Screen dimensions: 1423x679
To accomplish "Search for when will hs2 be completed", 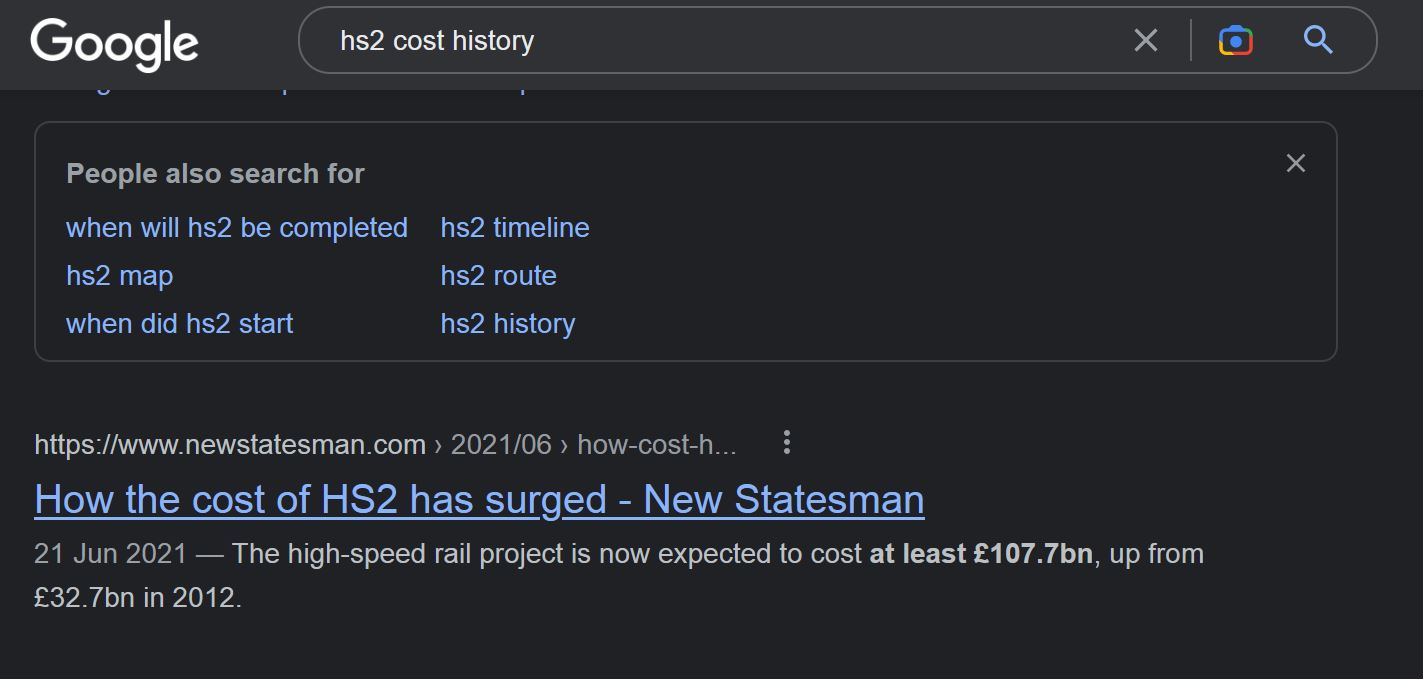I will [237, 228].
